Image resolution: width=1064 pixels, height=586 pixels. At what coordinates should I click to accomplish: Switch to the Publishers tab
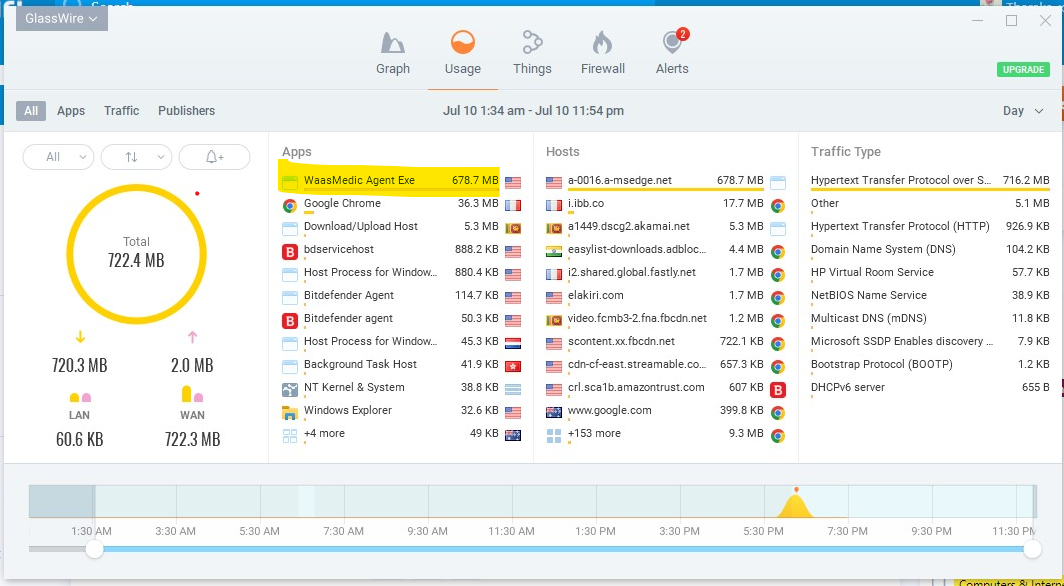click(x=187, y=111)
